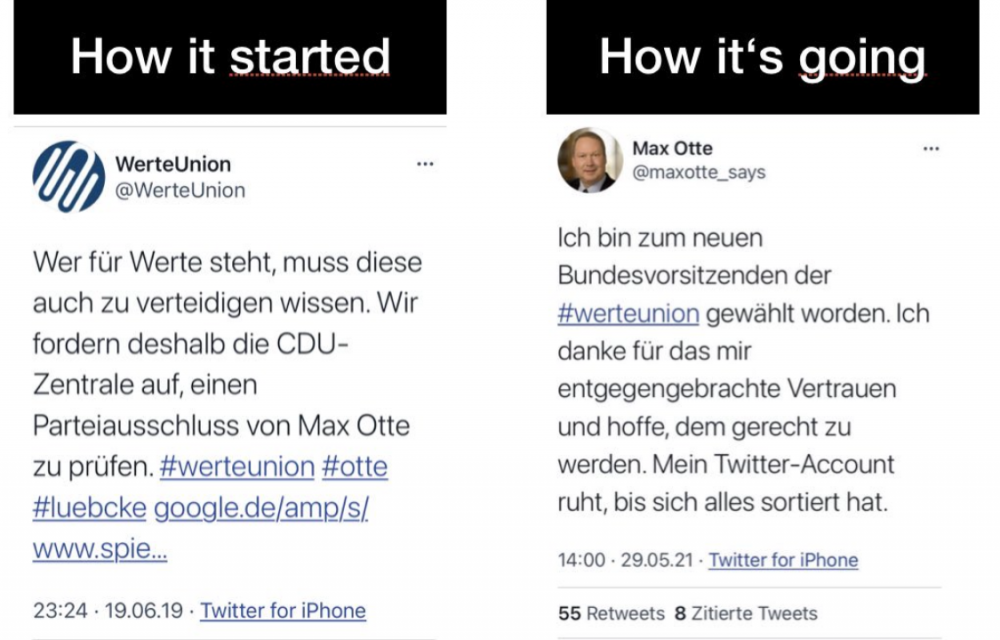This screenshot has width=1000, height=640.
Task: View the 55 Retweets list
Action: pyautogui.click(x=611, y=613)
